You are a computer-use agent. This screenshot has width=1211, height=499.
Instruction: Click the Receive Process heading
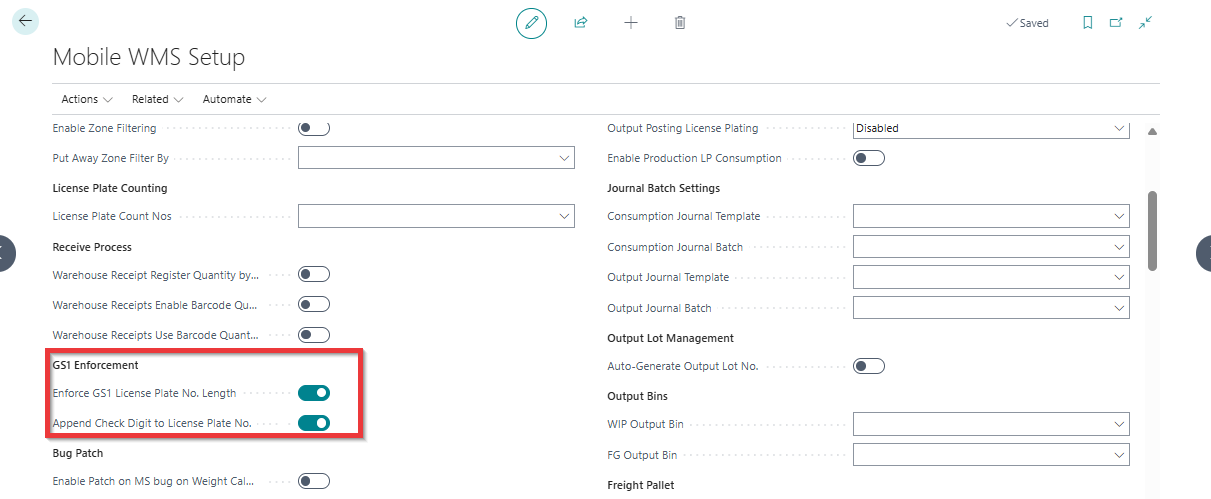coord(92,246)
